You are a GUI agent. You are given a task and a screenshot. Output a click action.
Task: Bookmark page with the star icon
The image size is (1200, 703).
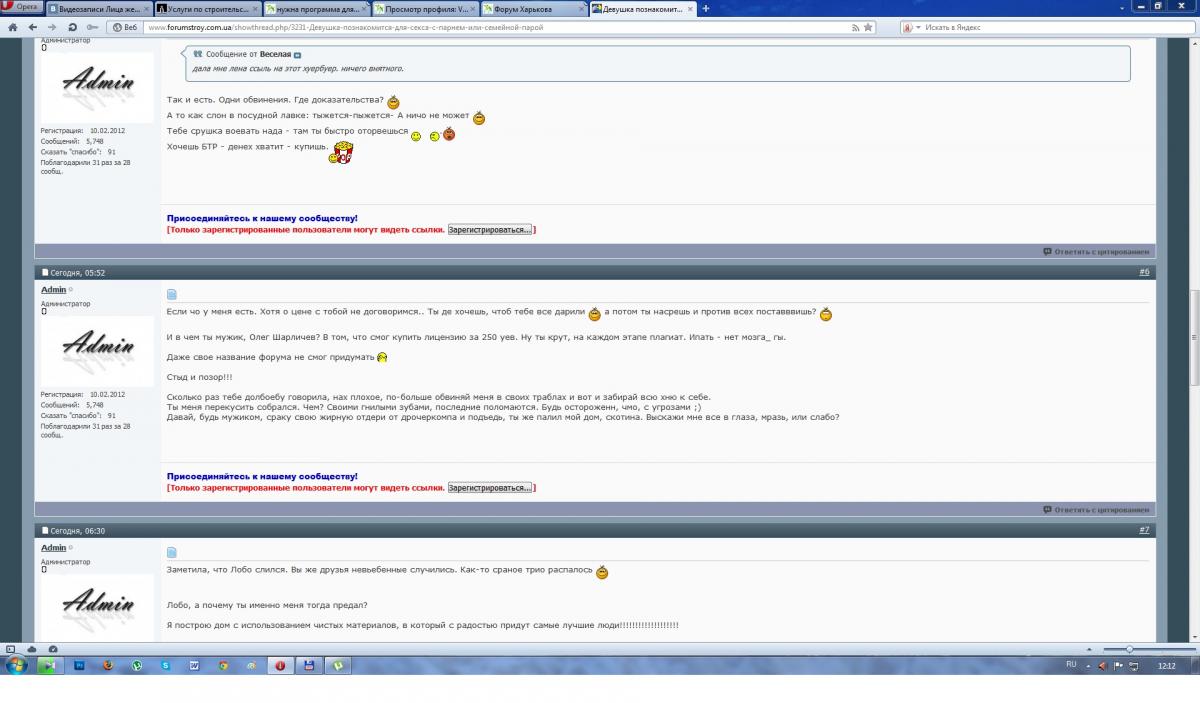(x=867, y=27)
